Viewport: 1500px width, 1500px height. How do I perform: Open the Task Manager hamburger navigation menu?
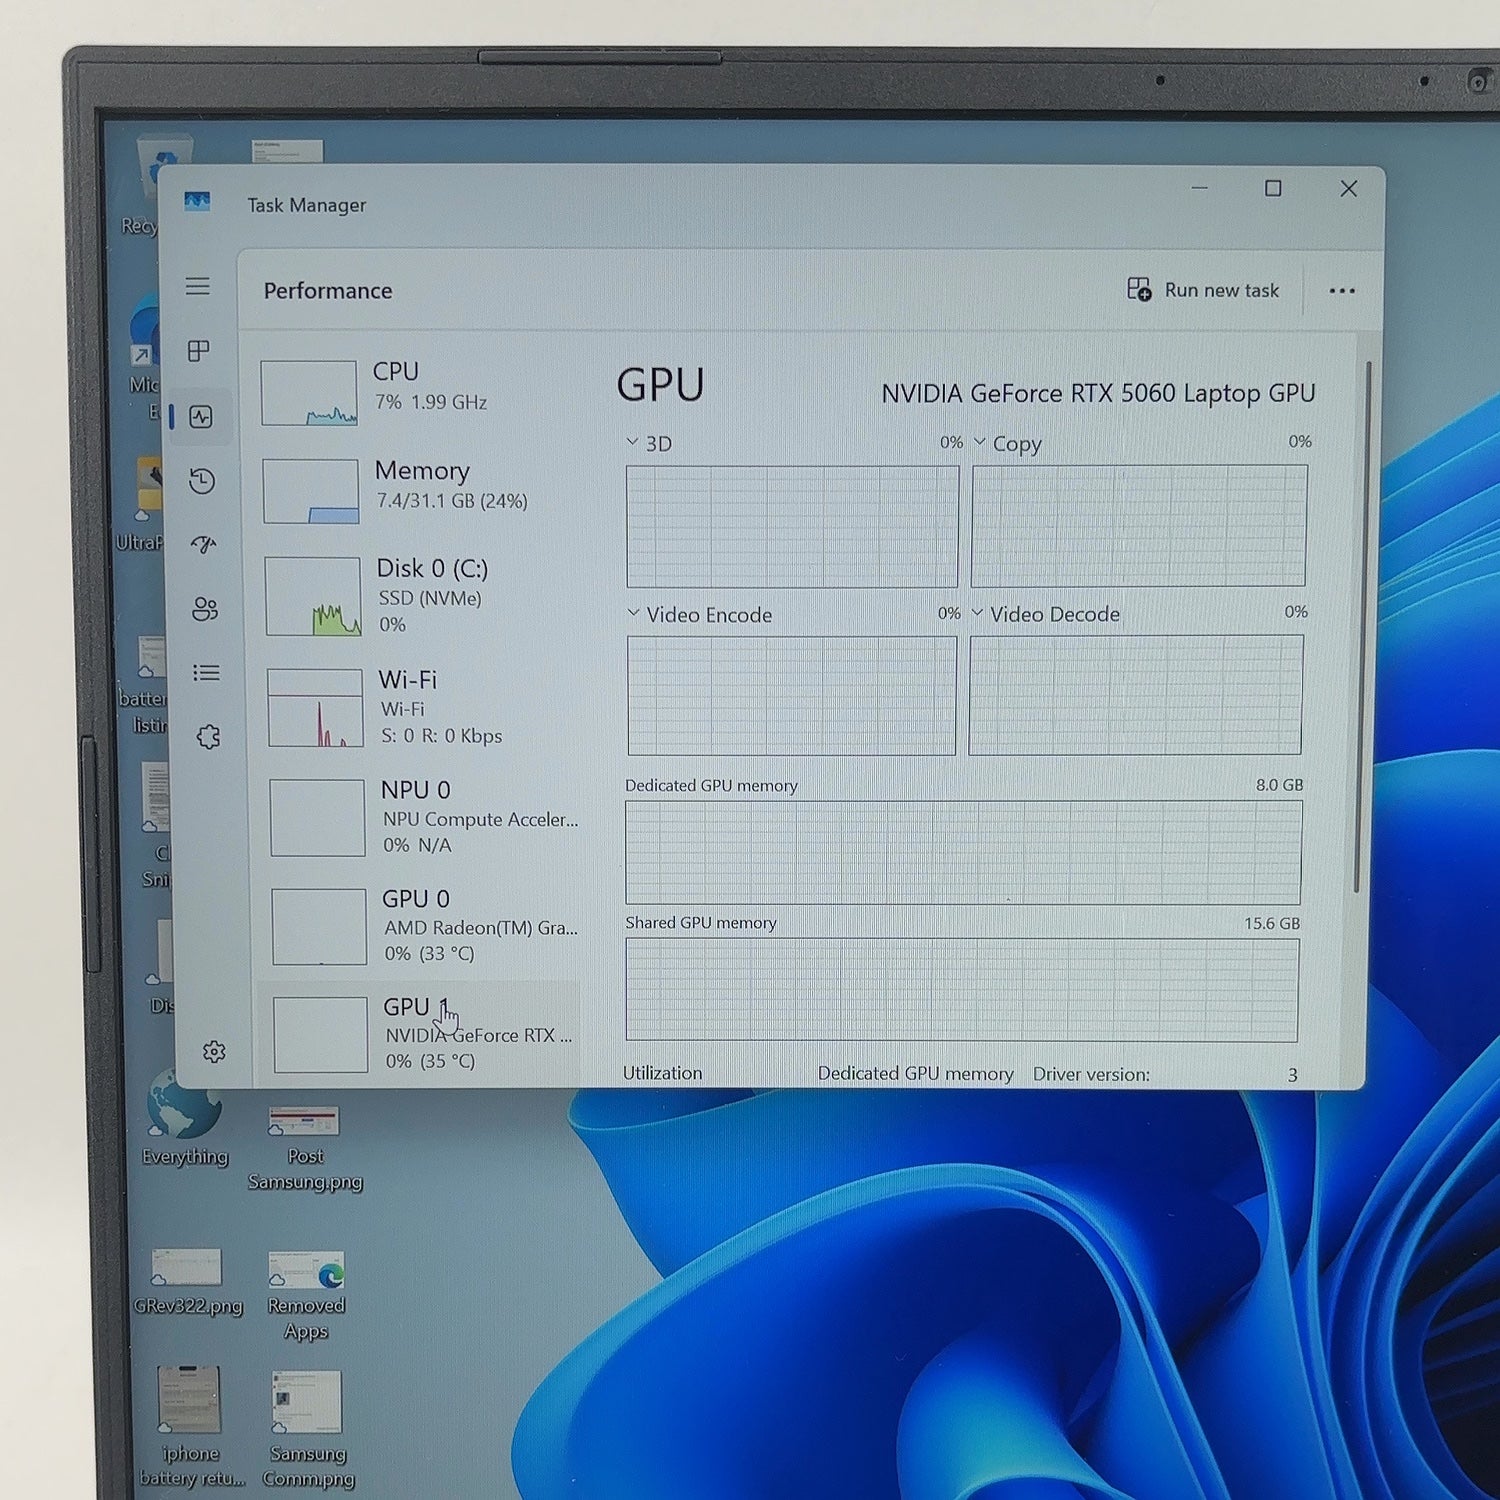[198, 286]
